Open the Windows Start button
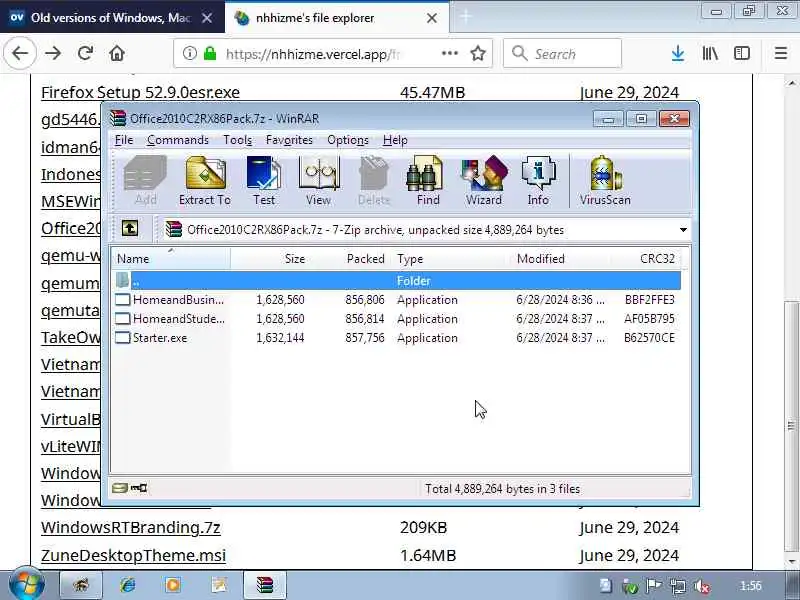This screenshot has width=800, height=600. [x=26, y=584]
